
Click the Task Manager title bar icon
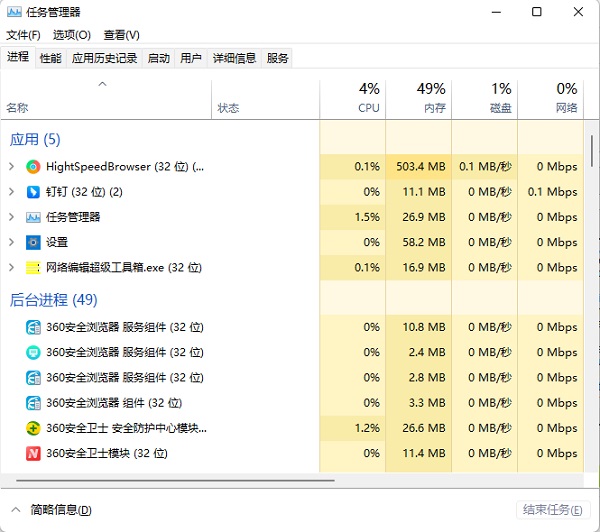14,12
